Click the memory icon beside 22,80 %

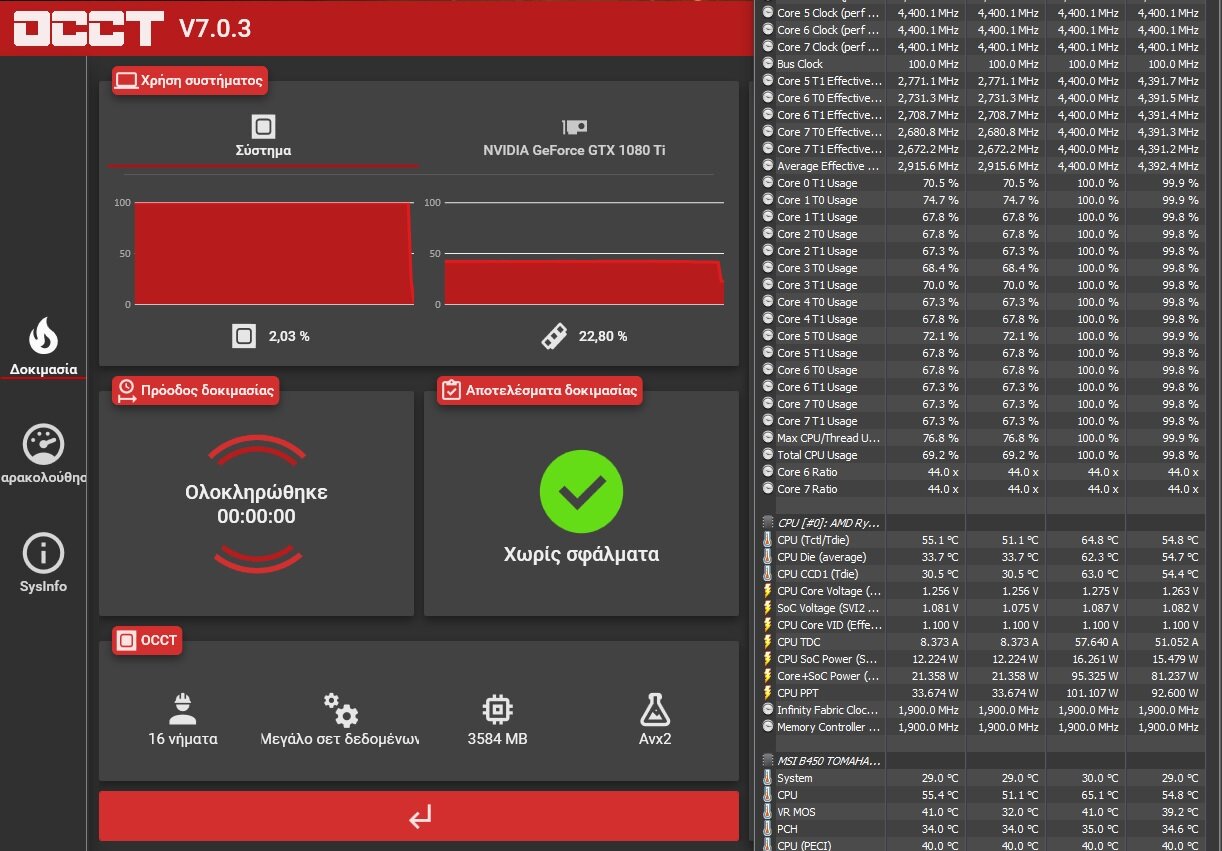(x=553, y=336)
